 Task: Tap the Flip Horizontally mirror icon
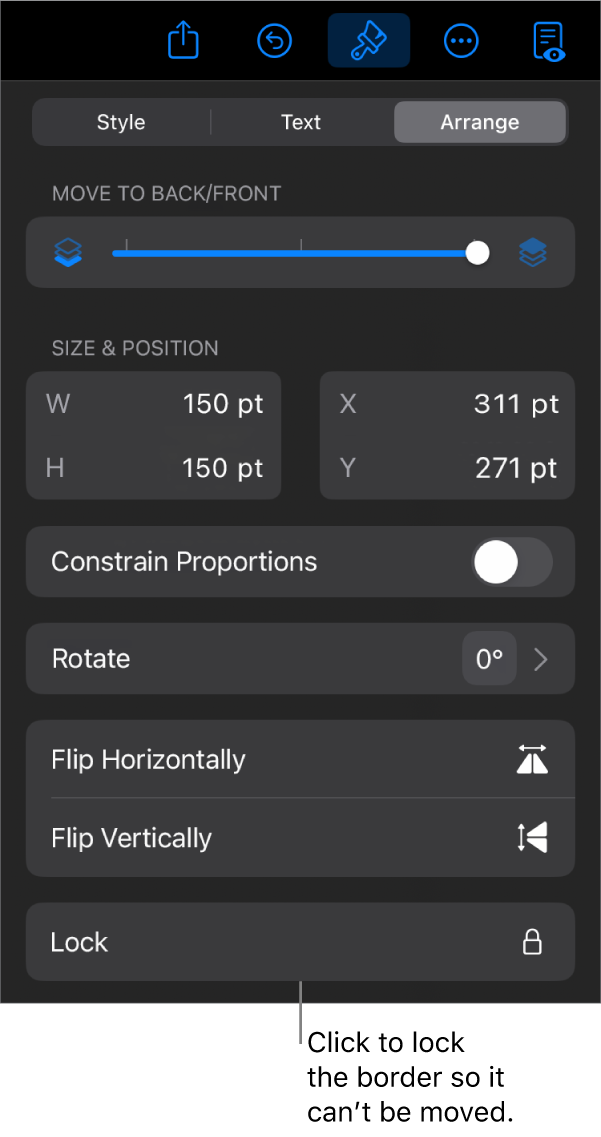coord(532,759)
